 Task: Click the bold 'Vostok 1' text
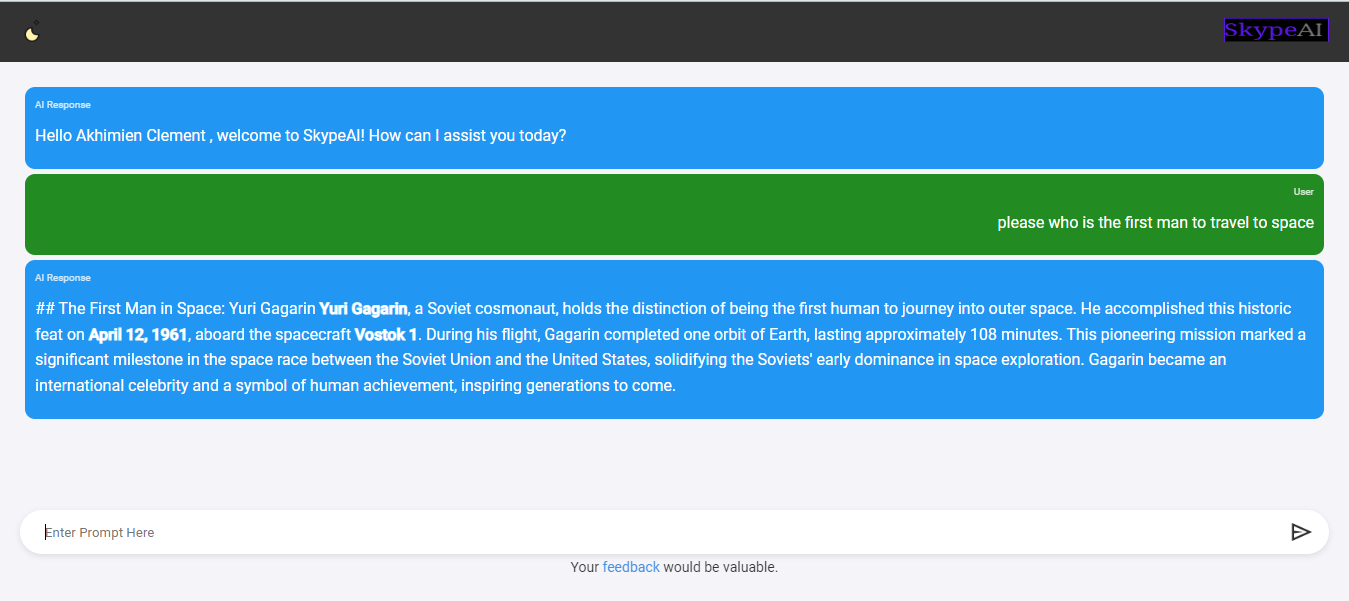pyautogui.click(x=386, y=334)
